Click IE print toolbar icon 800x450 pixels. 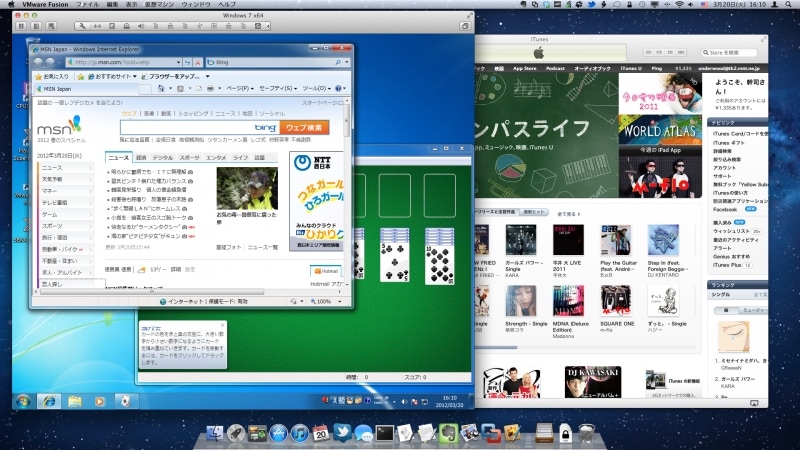click(x=210, y=88)
